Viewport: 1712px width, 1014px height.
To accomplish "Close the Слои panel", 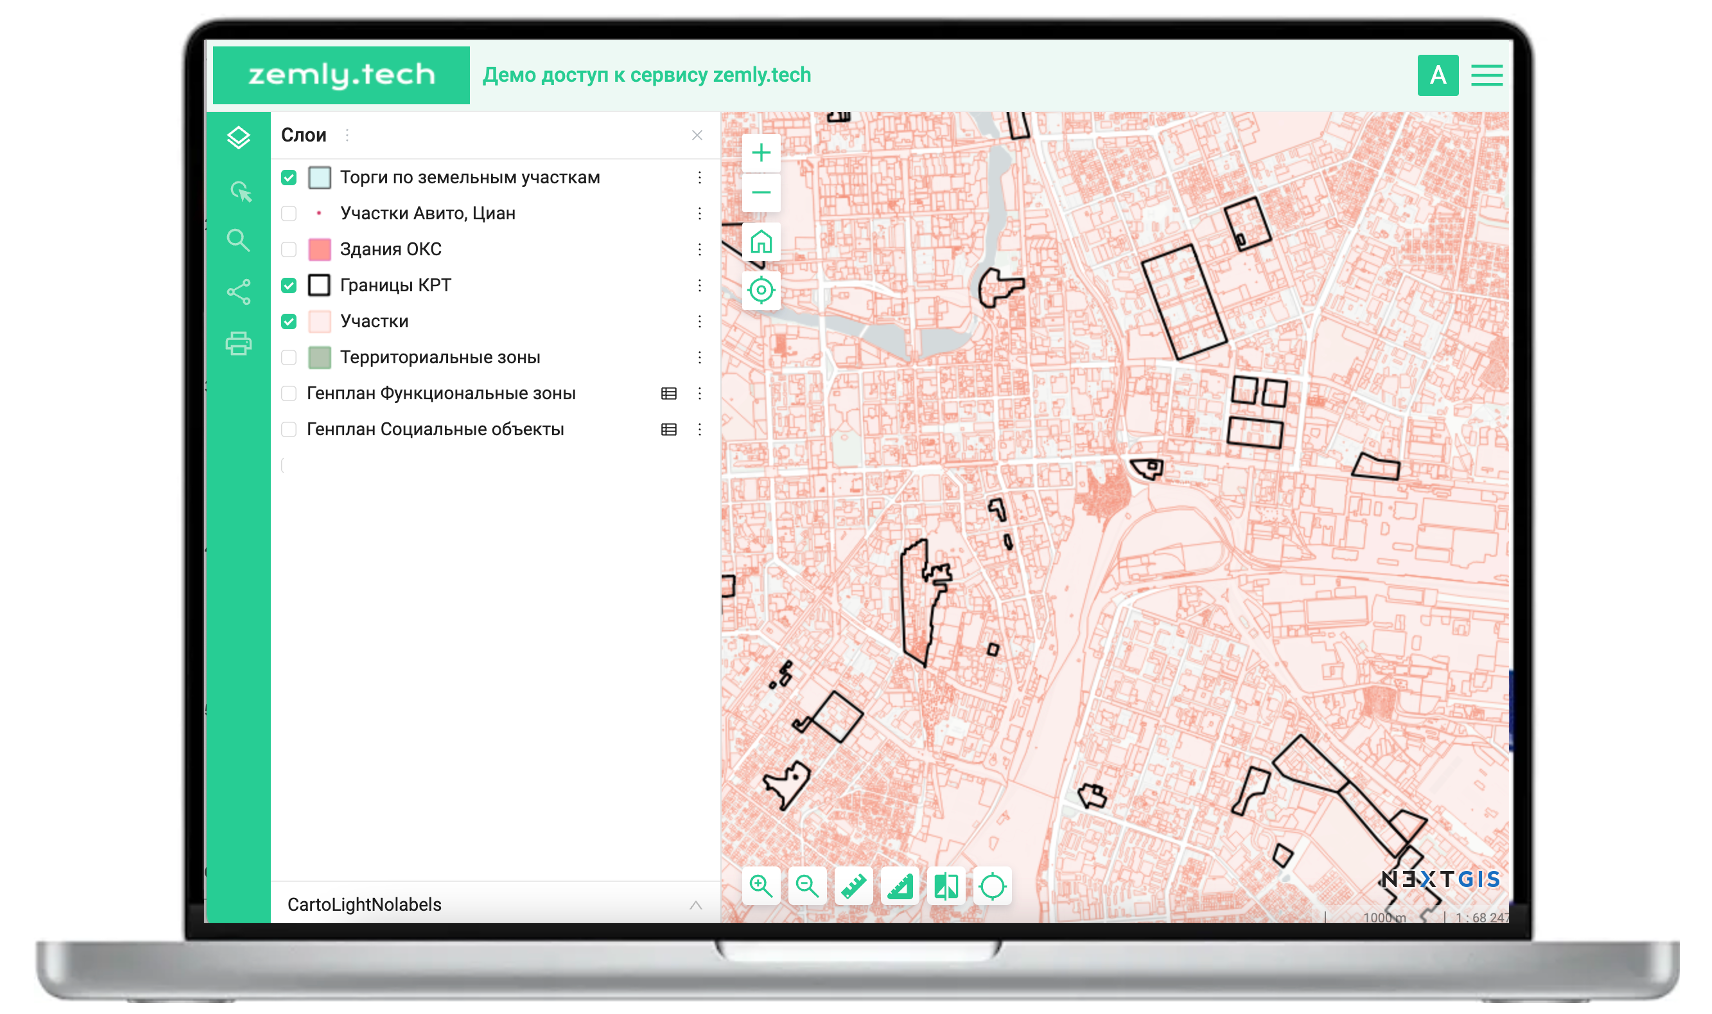I will tap(697, 135).
